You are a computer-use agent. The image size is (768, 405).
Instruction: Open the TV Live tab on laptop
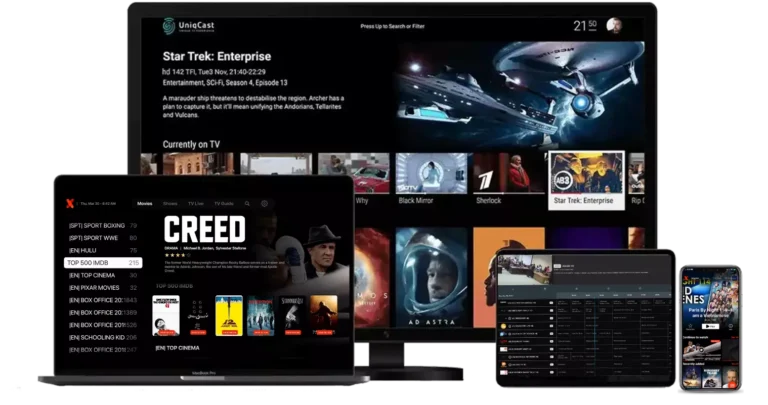(x=195, y=204)
